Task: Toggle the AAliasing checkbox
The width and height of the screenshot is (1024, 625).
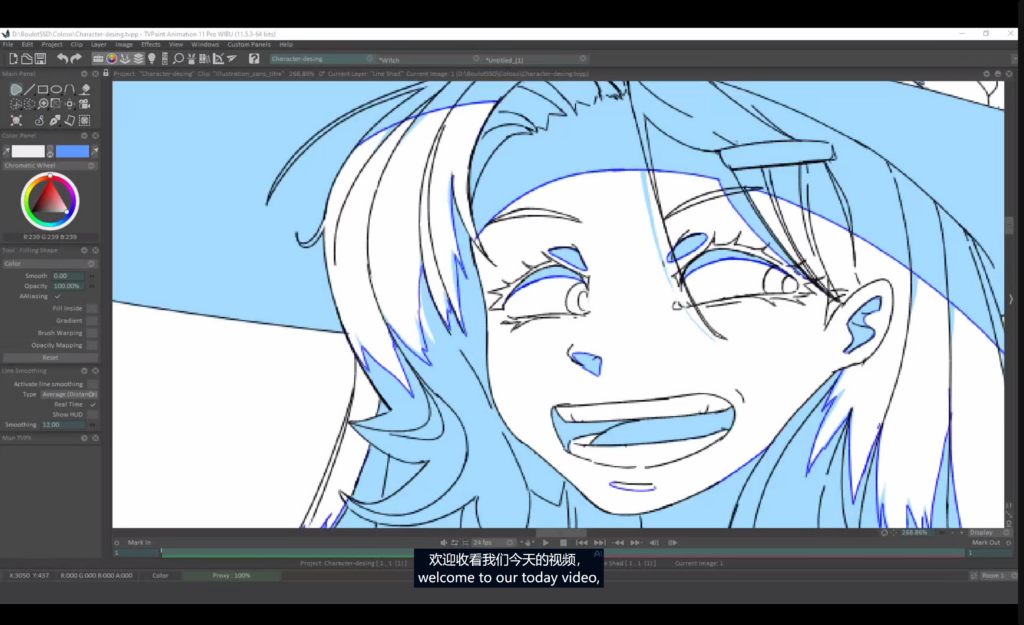Action: tap(57, 296)
